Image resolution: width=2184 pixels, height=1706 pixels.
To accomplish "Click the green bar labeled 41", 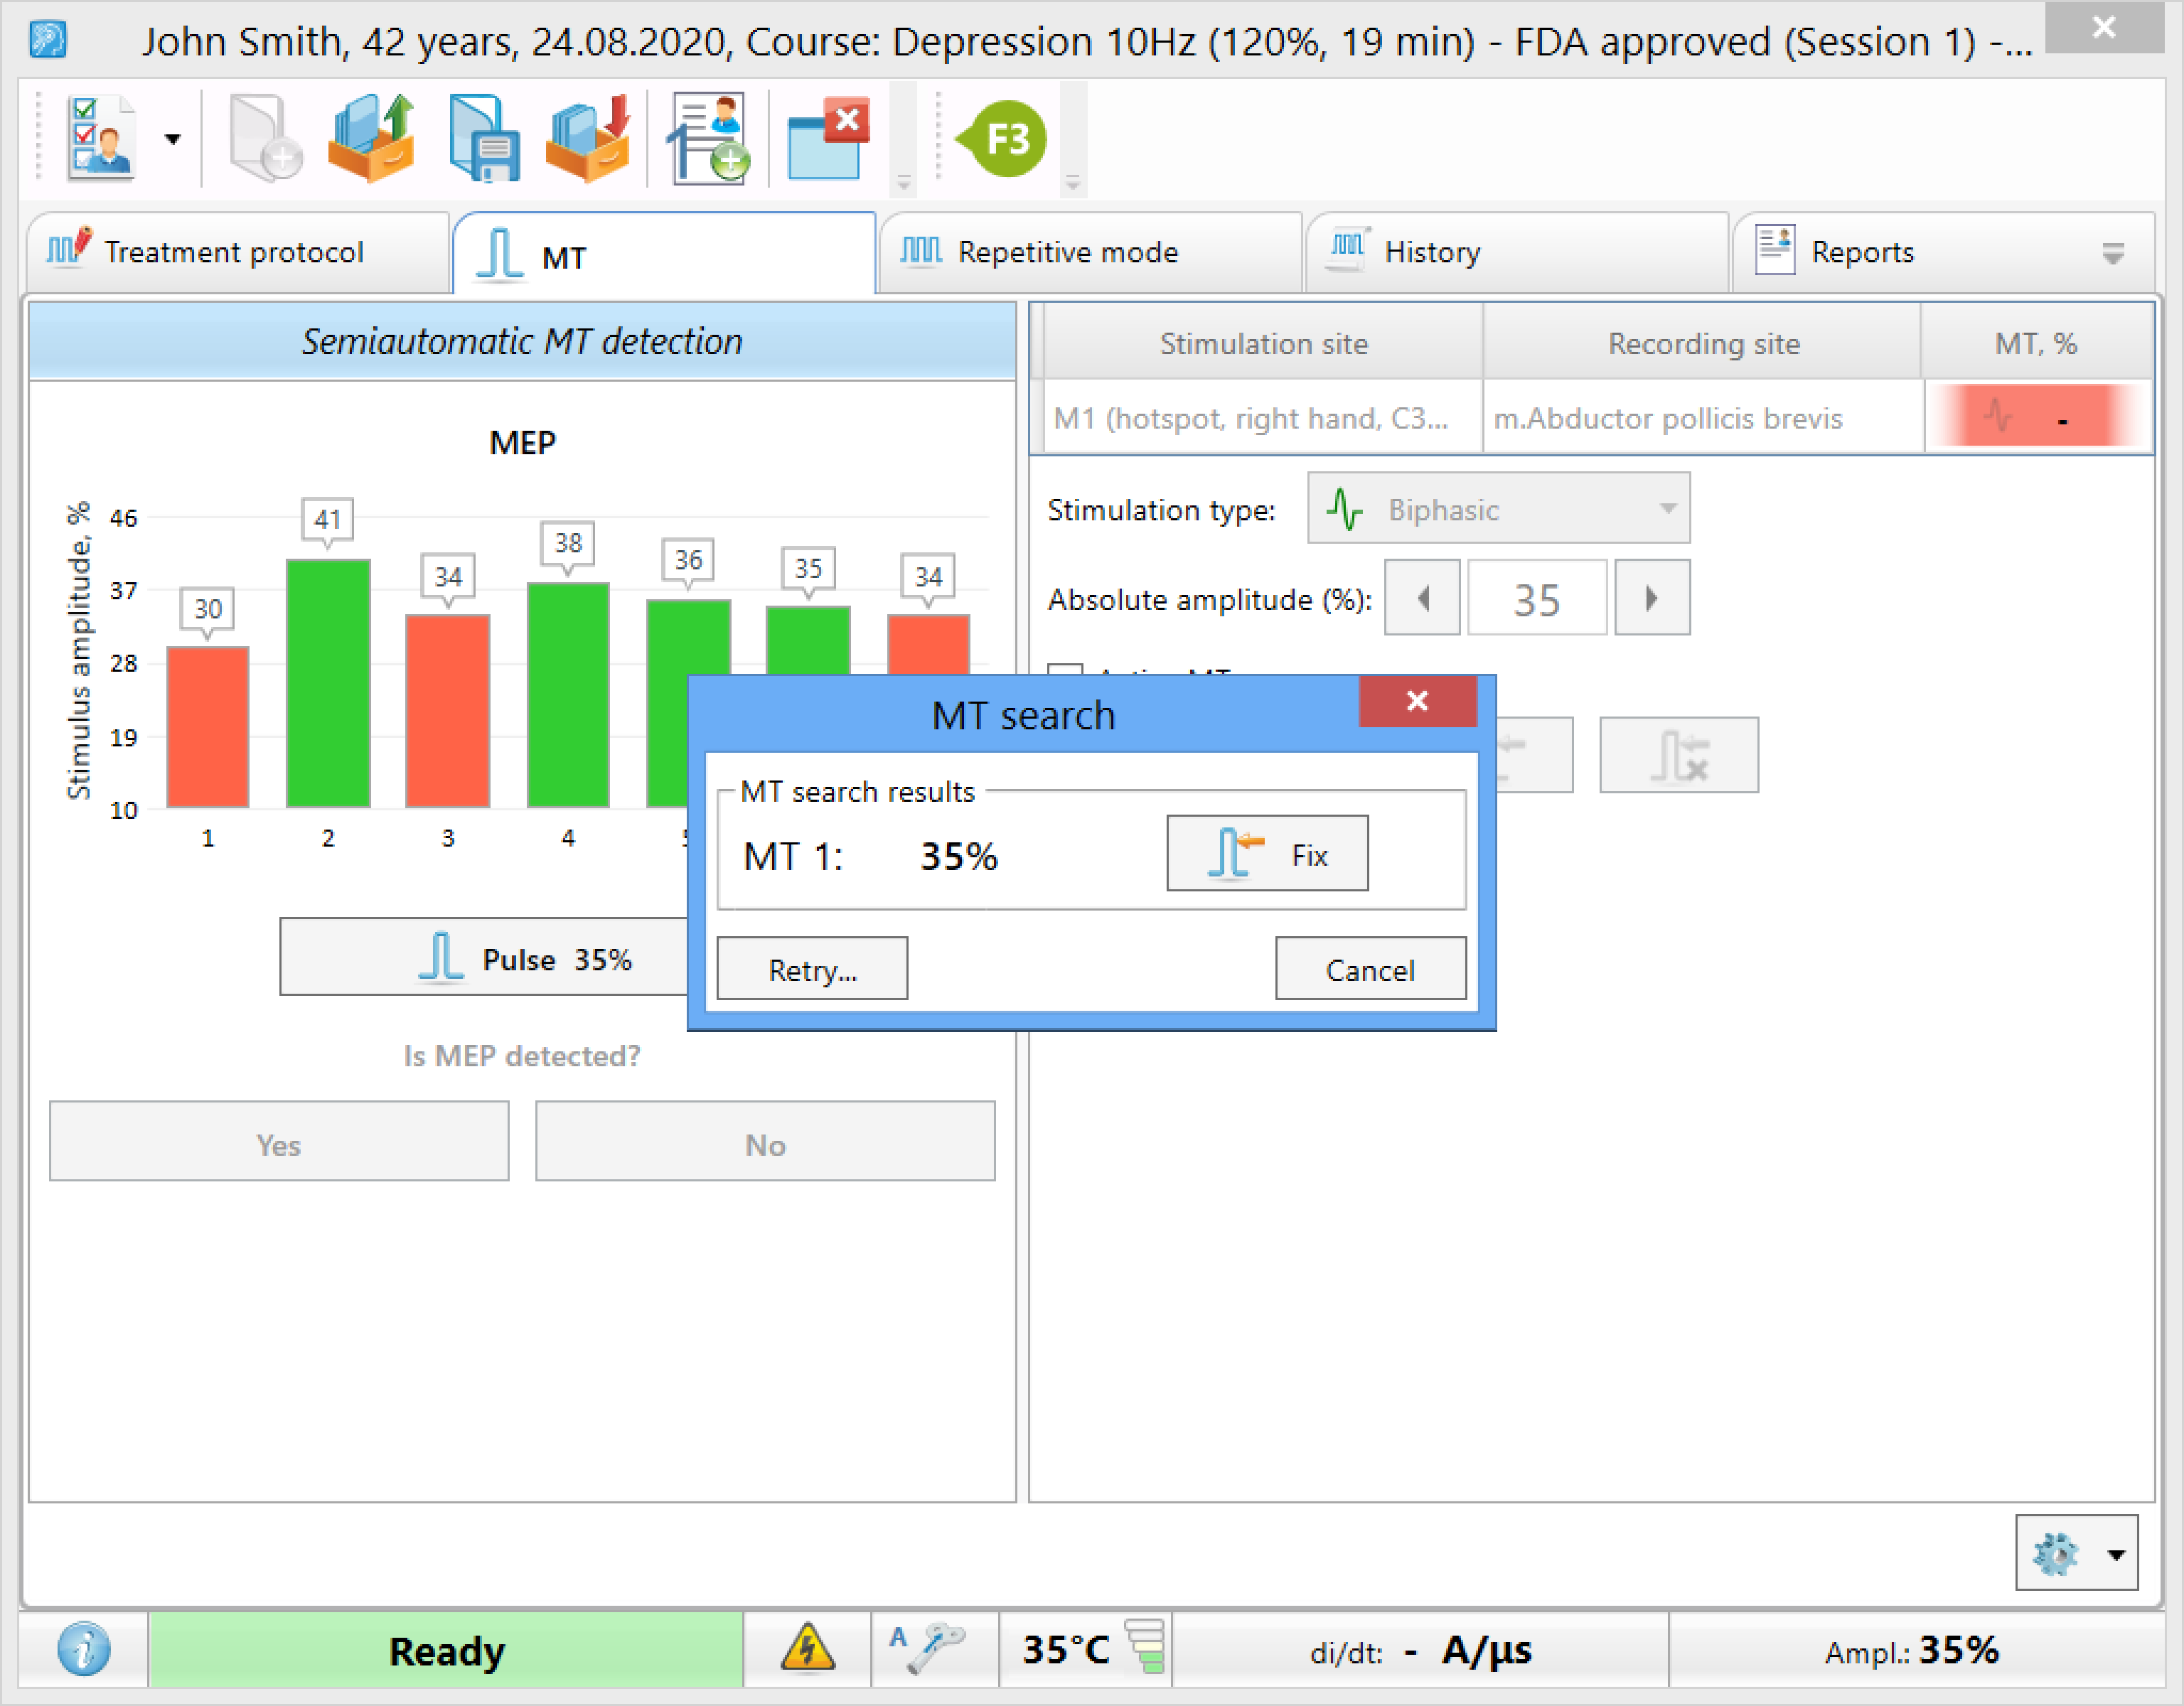I will (328, 683).
